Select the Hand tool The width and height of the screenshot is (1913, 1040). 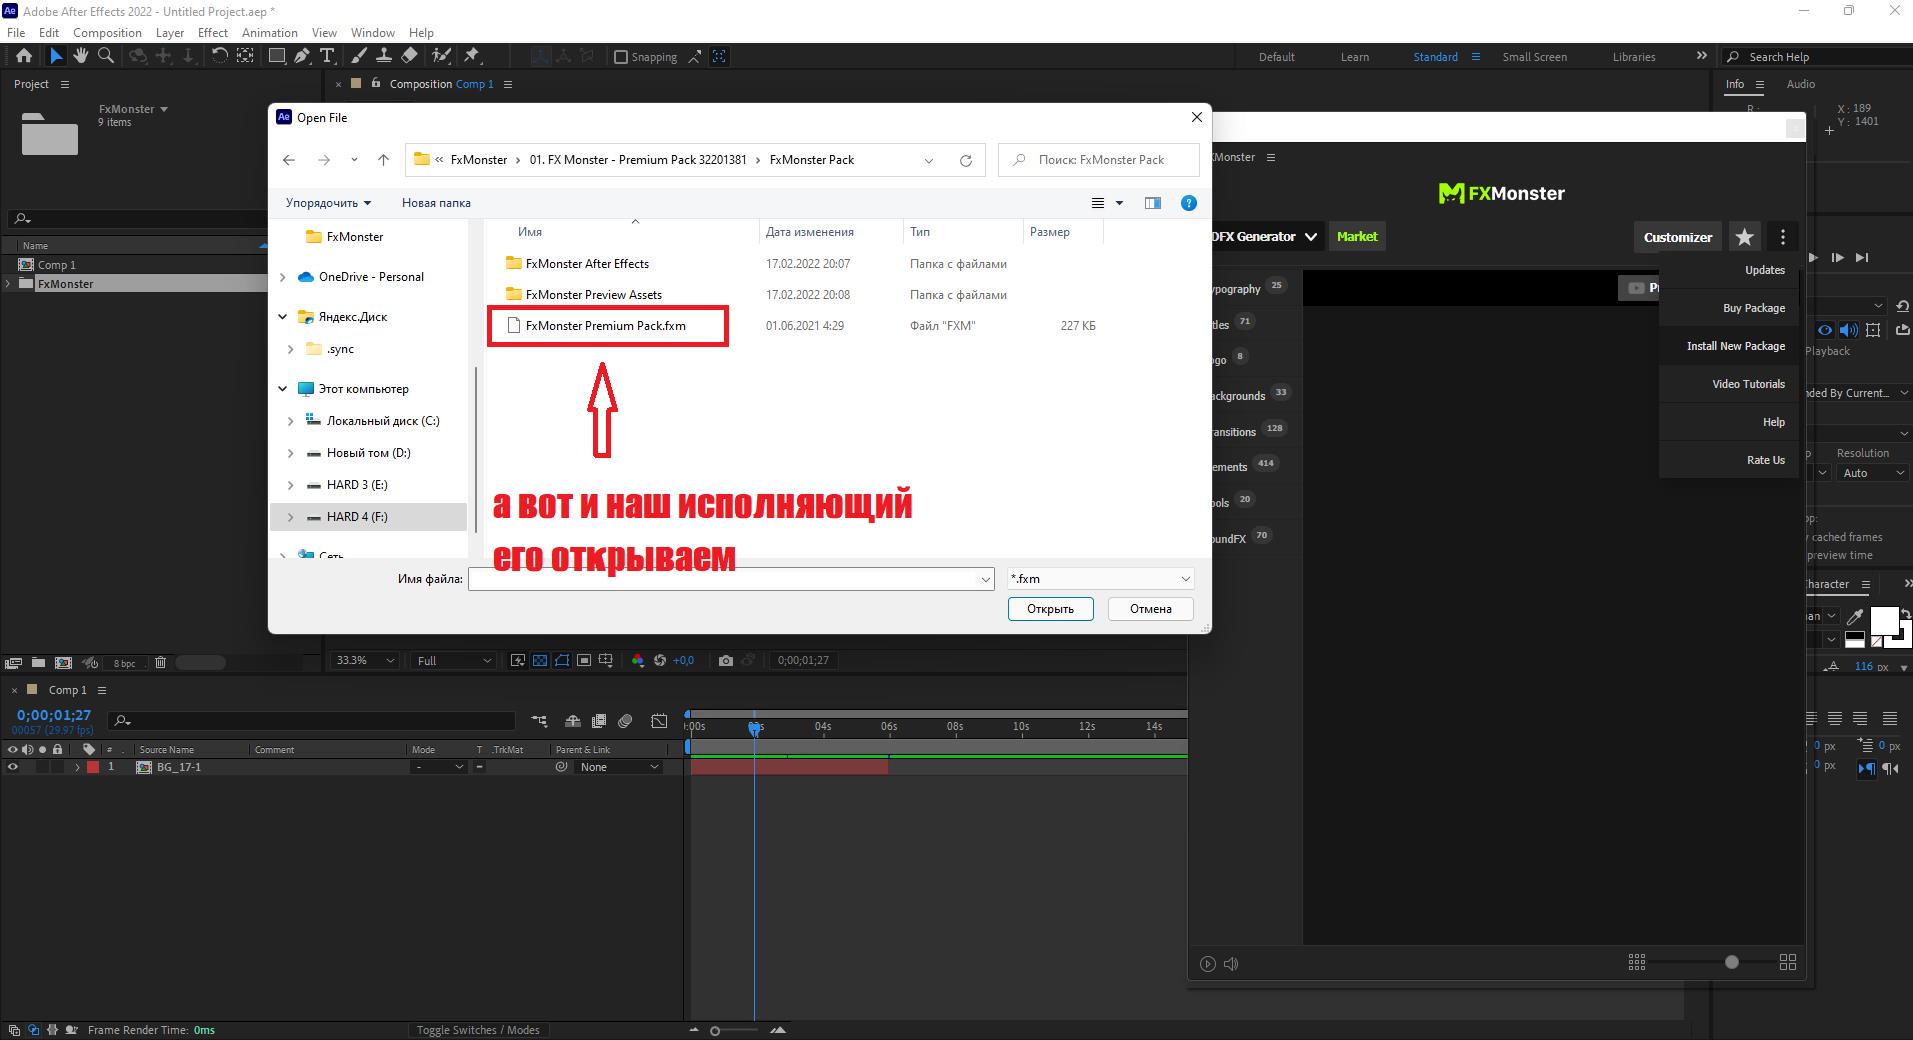pos(80,56)
